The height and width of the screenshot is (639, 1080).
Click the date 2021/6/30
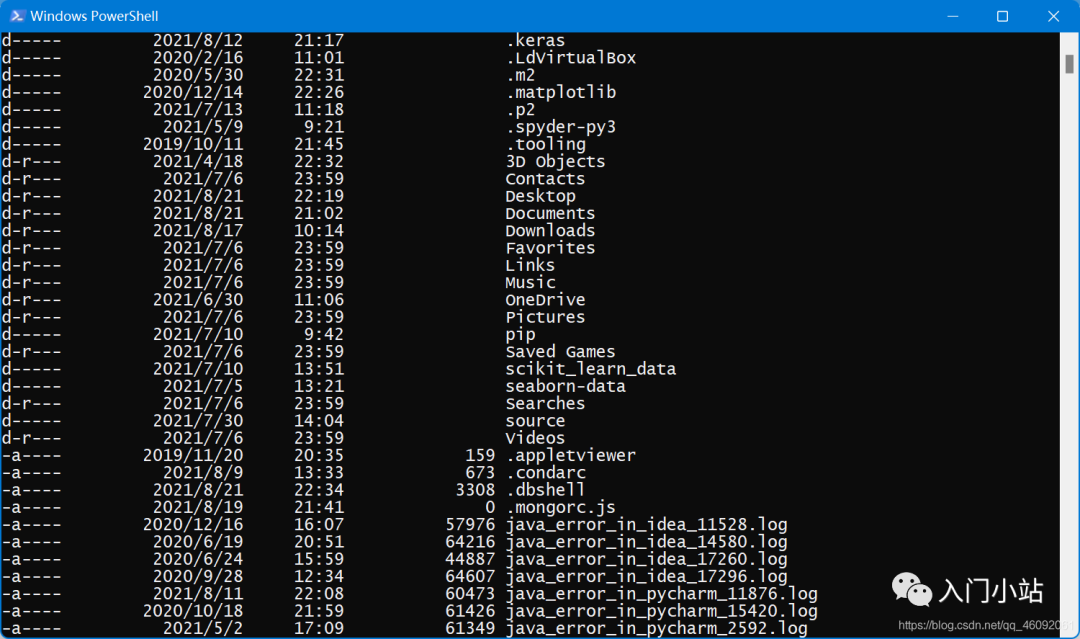[198, 300]
